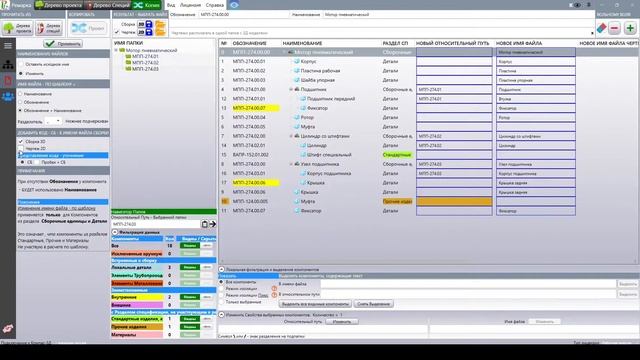The height and width of the screenshot is (360, 640).
Task: Select Оставить исходное имя radio option
Action: coord(21,64)
